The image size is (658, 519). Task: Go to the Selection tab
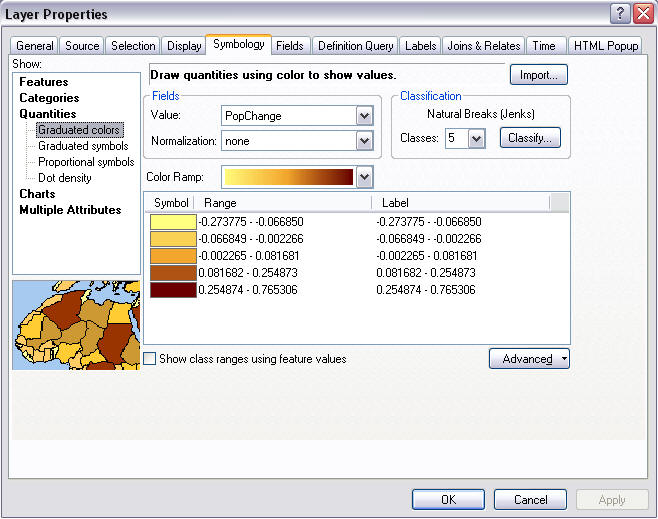(x=133, y=46)
